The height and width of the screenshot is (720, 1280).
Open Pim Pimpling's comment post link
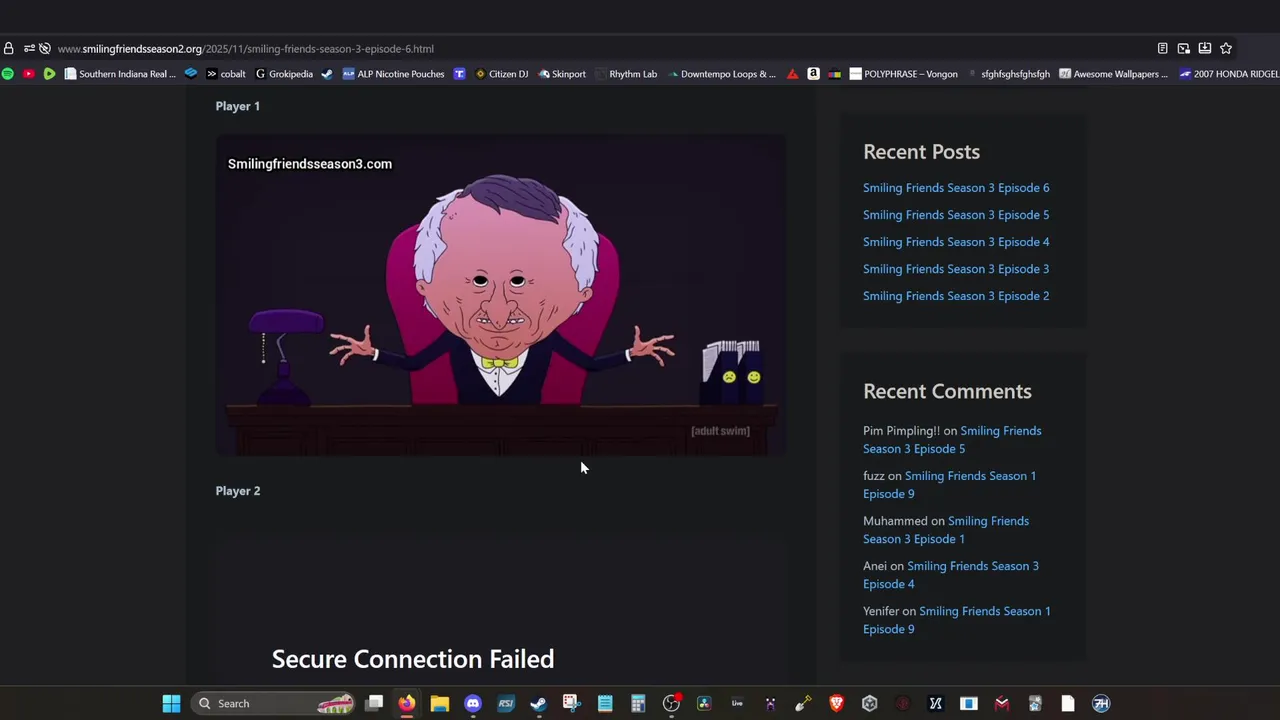point(952,440)
